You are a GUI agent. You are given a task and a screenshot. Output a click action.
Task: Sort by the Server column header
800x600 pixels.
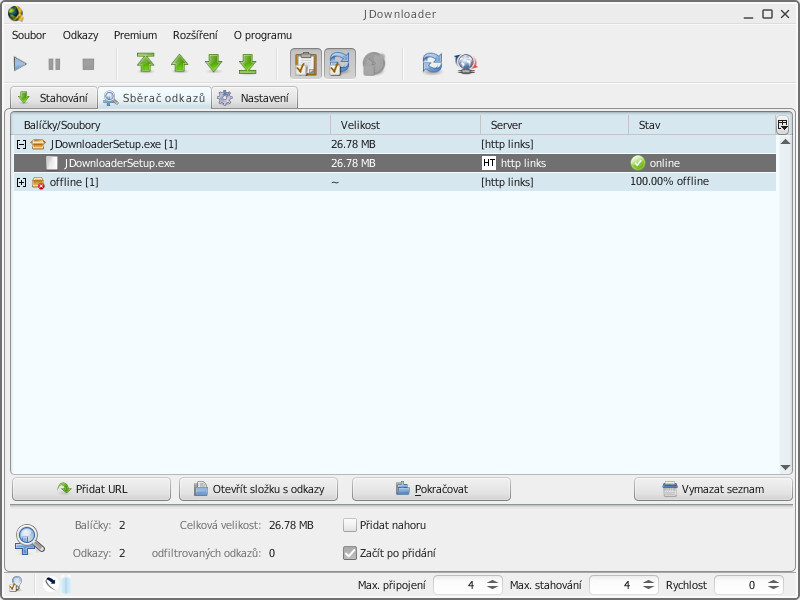point(555,125)
